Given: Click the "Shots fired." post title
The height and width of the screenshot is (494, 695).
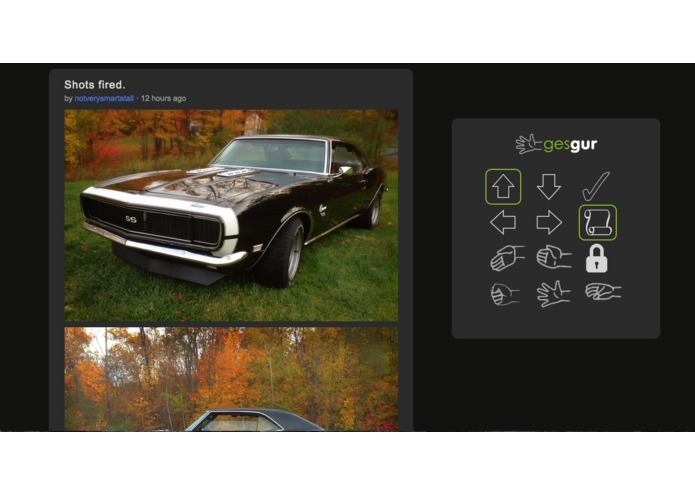Looking at the screenshot, I should point(94,85).
